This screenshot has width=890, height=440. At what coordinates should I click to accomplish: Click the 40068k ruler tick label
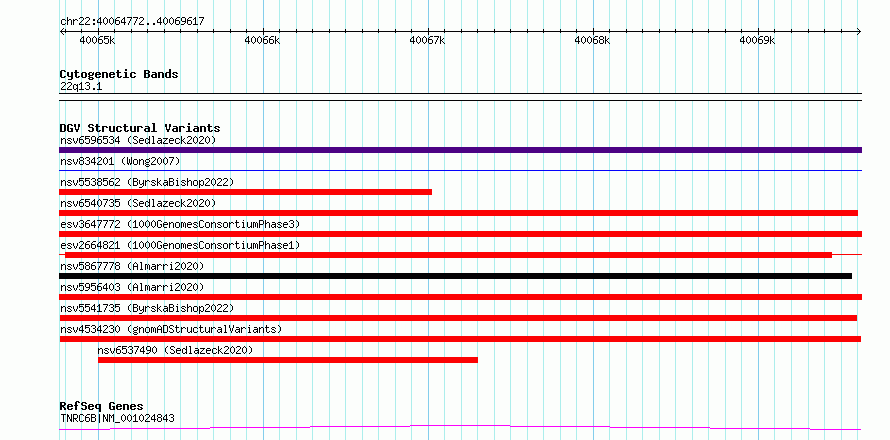(592, 40)
